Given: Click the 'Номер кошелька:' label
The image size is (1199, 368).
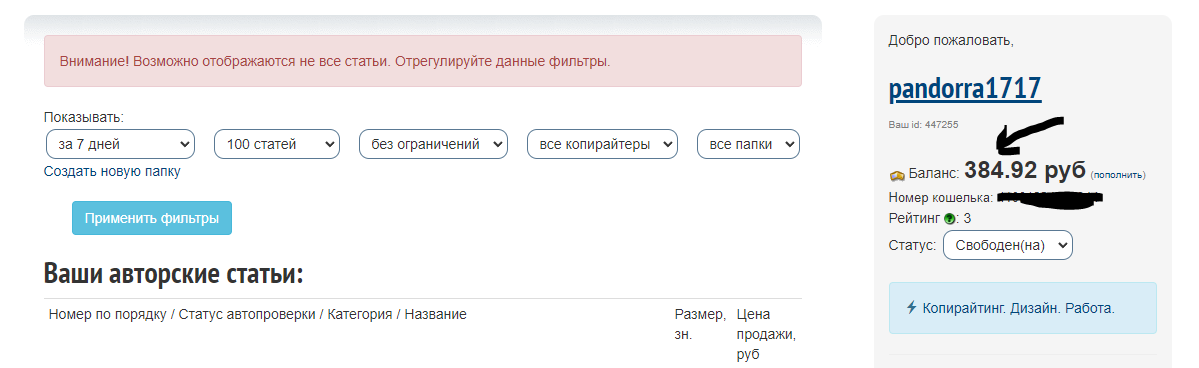Looking at the screenshot, I should 941,197.
